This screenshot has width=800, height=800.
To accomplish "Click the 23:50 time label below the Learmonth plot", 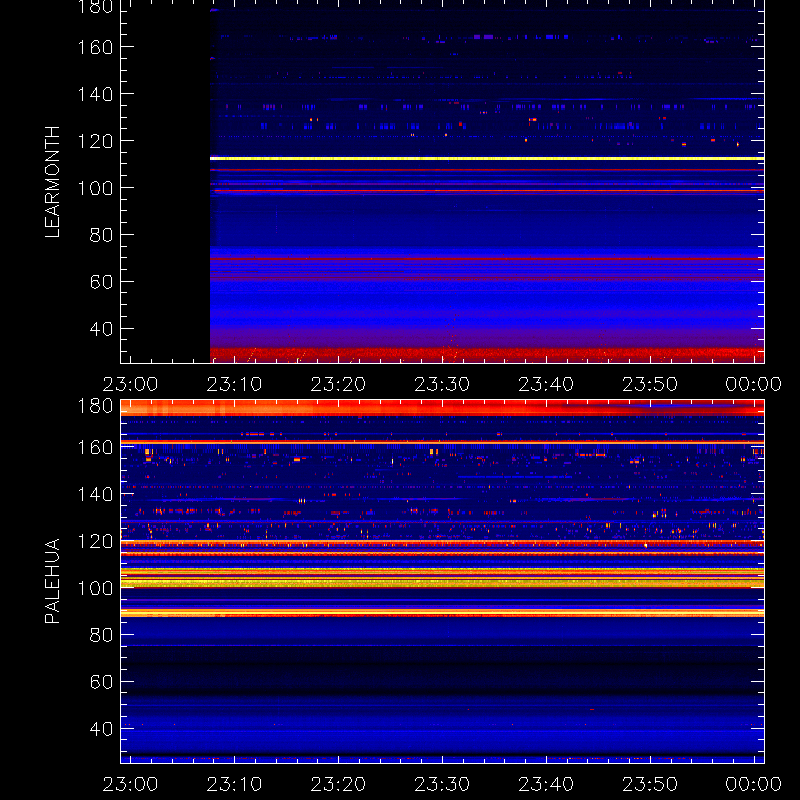I will (650, 384).
